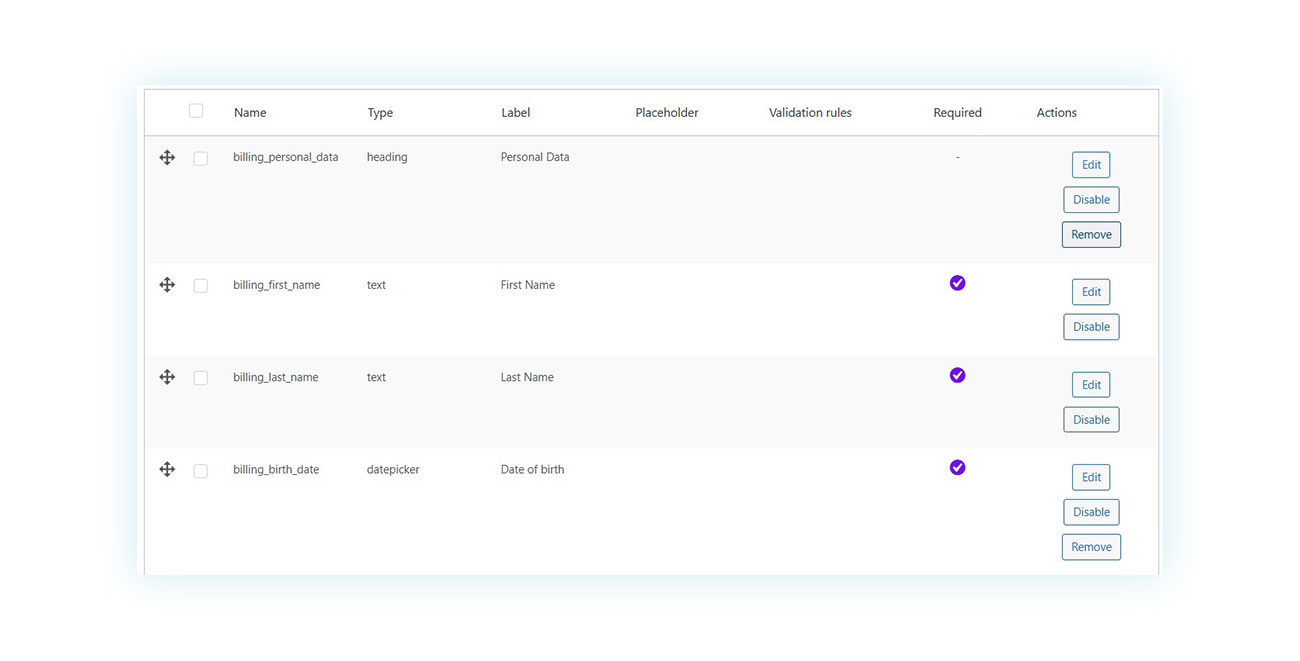Image resolution: width=1300 pixels, height=661 pixels.
Task: Select the billing_personal_data row checkbox
Action: (x=201, y=158)
